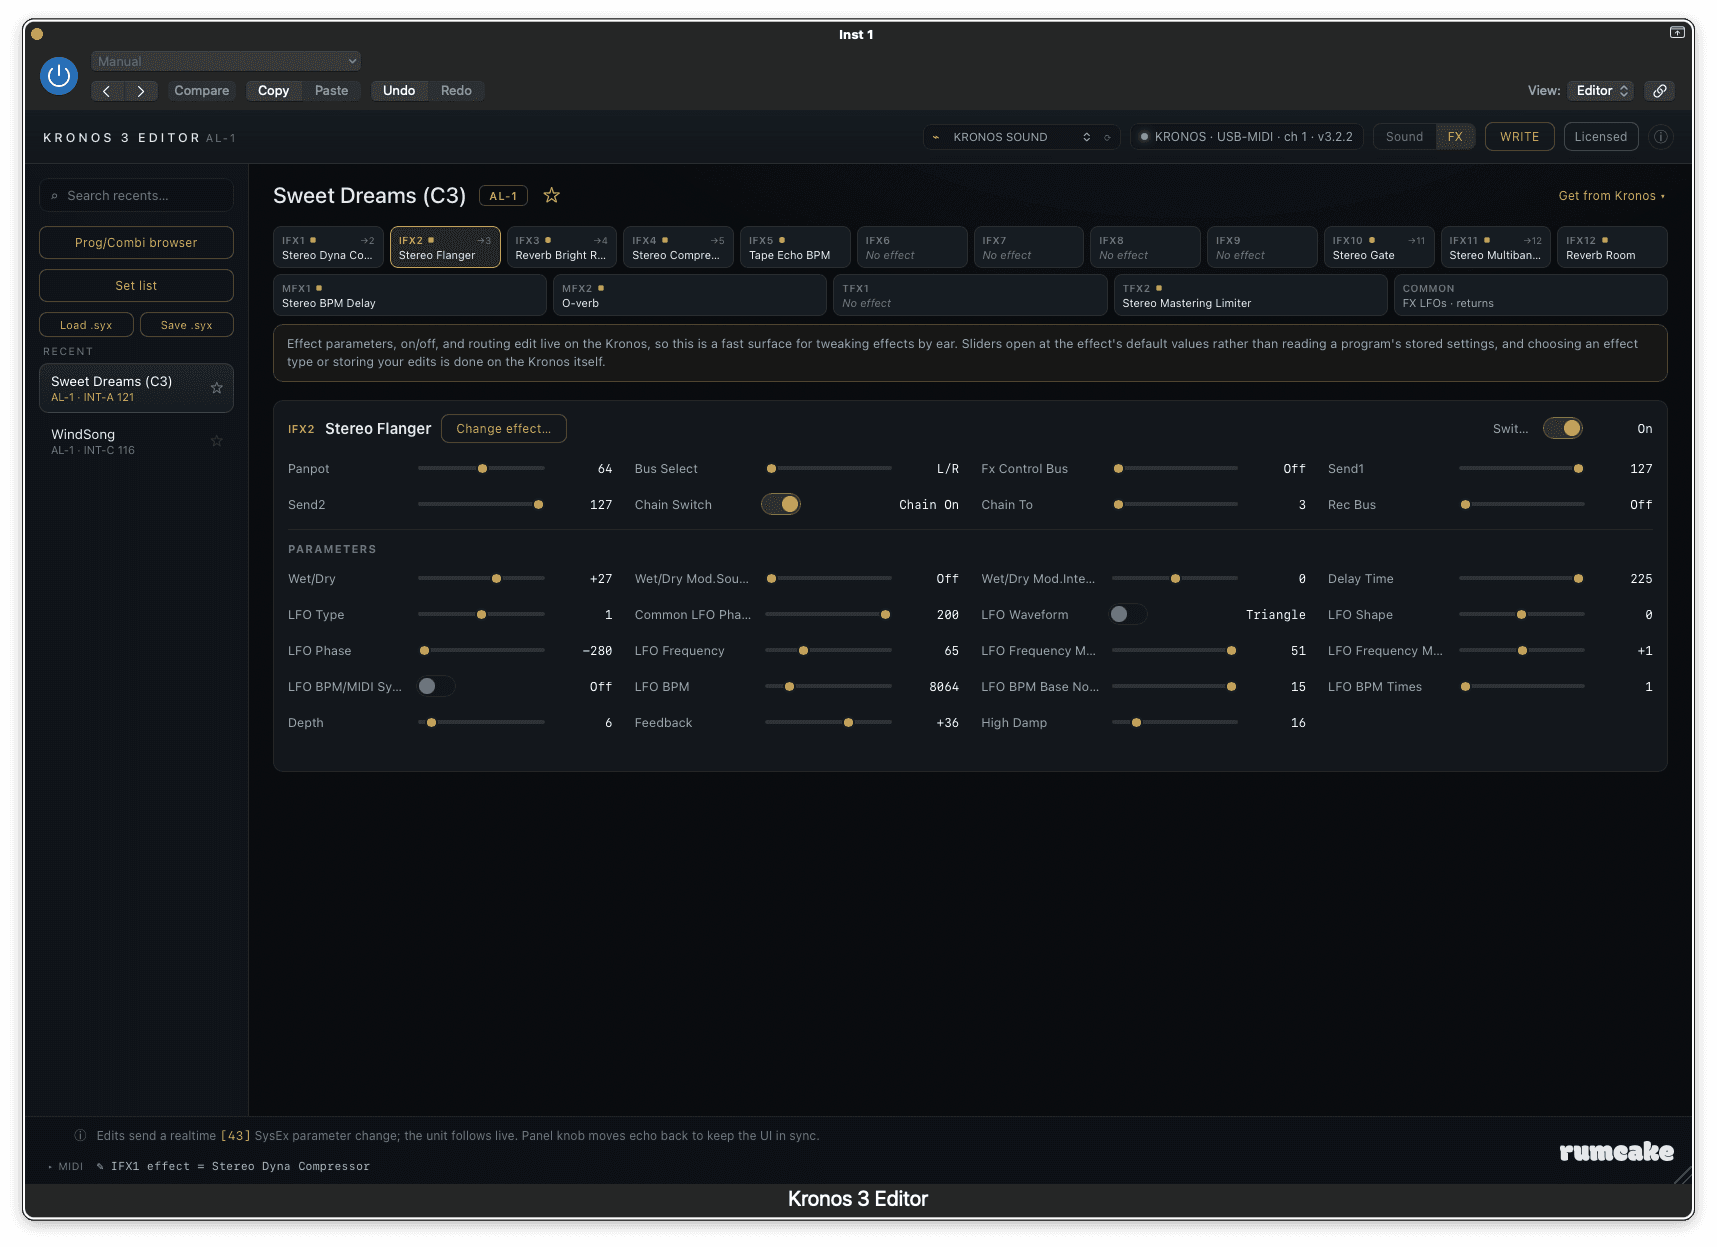Select TFX2 Stereo Mastering Limiter slot
The height and width of the screenshot is (1247, 1717).
1251,295
